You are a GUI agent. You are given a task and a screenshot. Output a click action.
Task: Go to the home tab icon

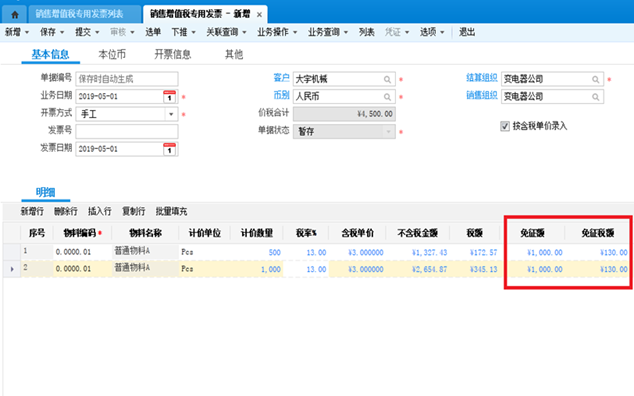(15, 15)
